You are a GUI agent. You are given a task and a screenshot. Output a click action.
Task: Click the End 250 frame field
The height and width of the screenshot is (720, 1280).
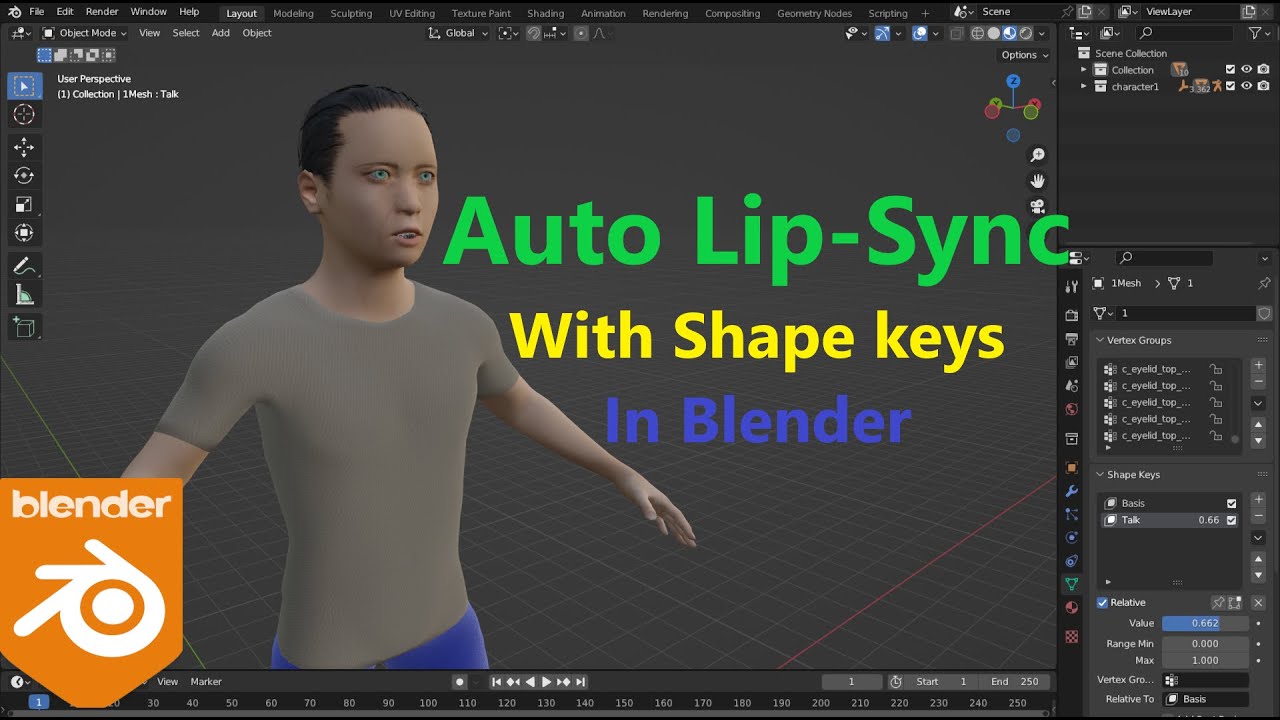tap(1015, 682)
